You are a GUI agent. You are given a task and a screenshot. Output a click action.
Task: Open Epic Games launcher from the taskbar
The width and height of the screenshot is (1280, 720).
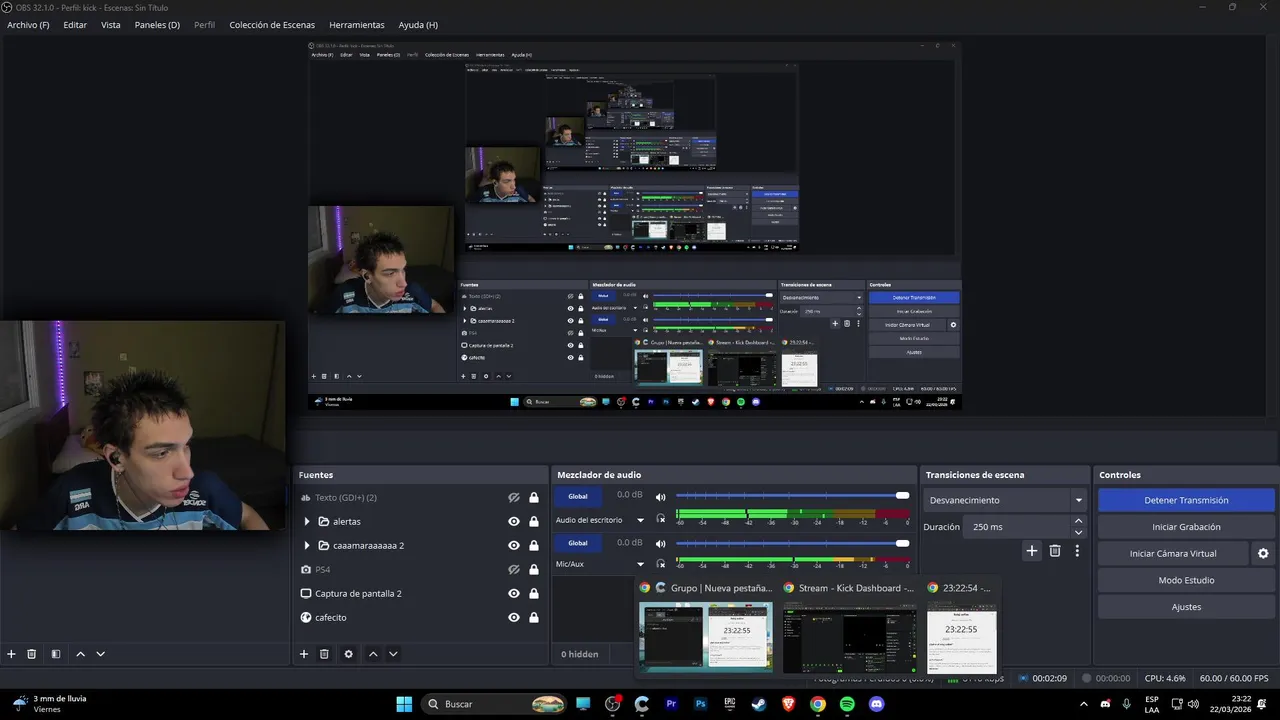tap(730, 704)
